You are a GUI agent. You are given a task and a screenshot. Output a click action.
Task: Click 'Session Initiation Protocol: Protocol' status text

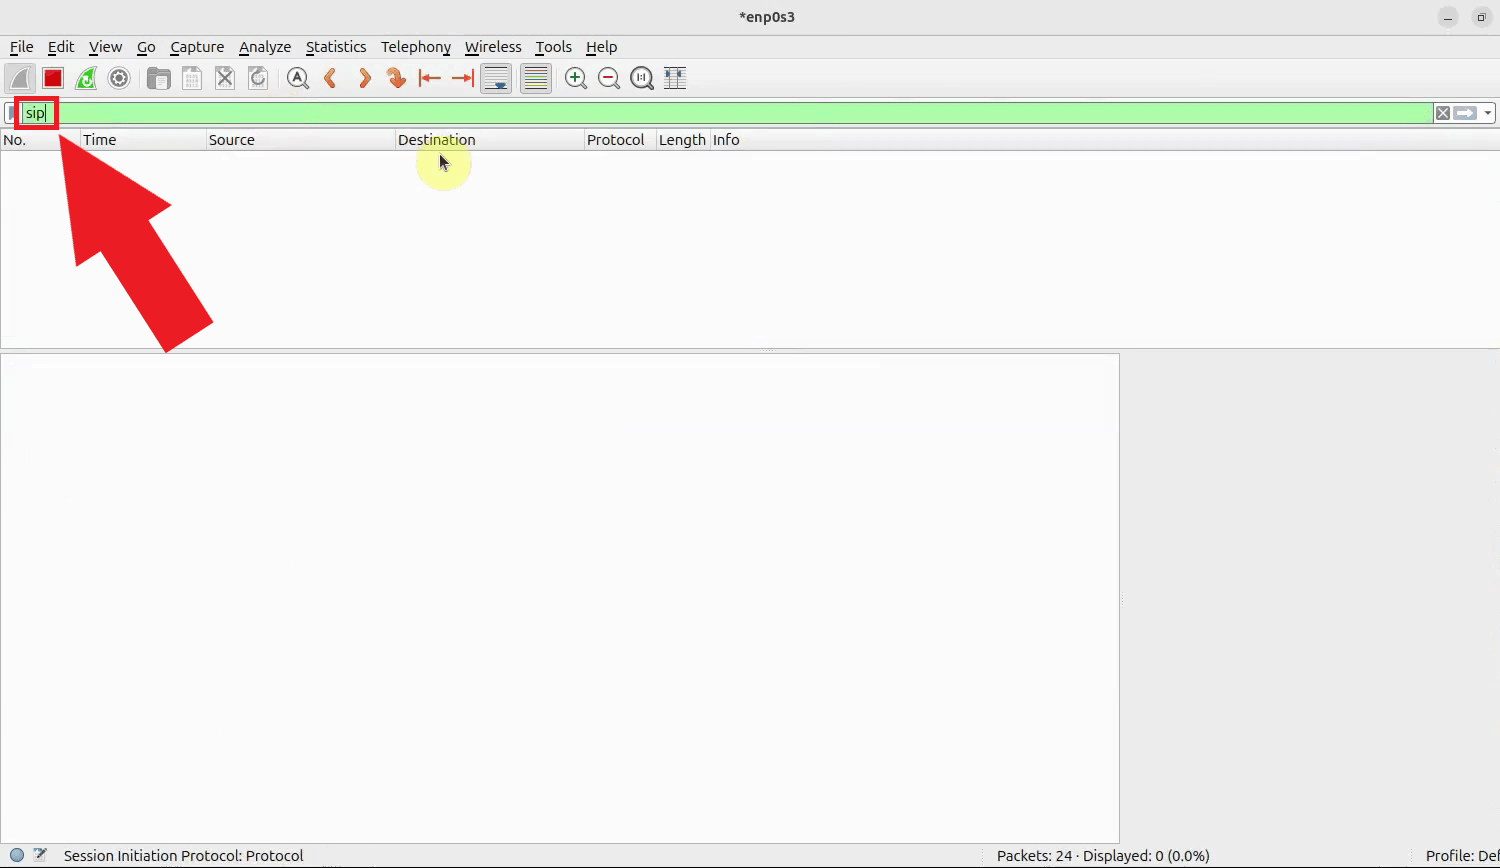point(184,856)
